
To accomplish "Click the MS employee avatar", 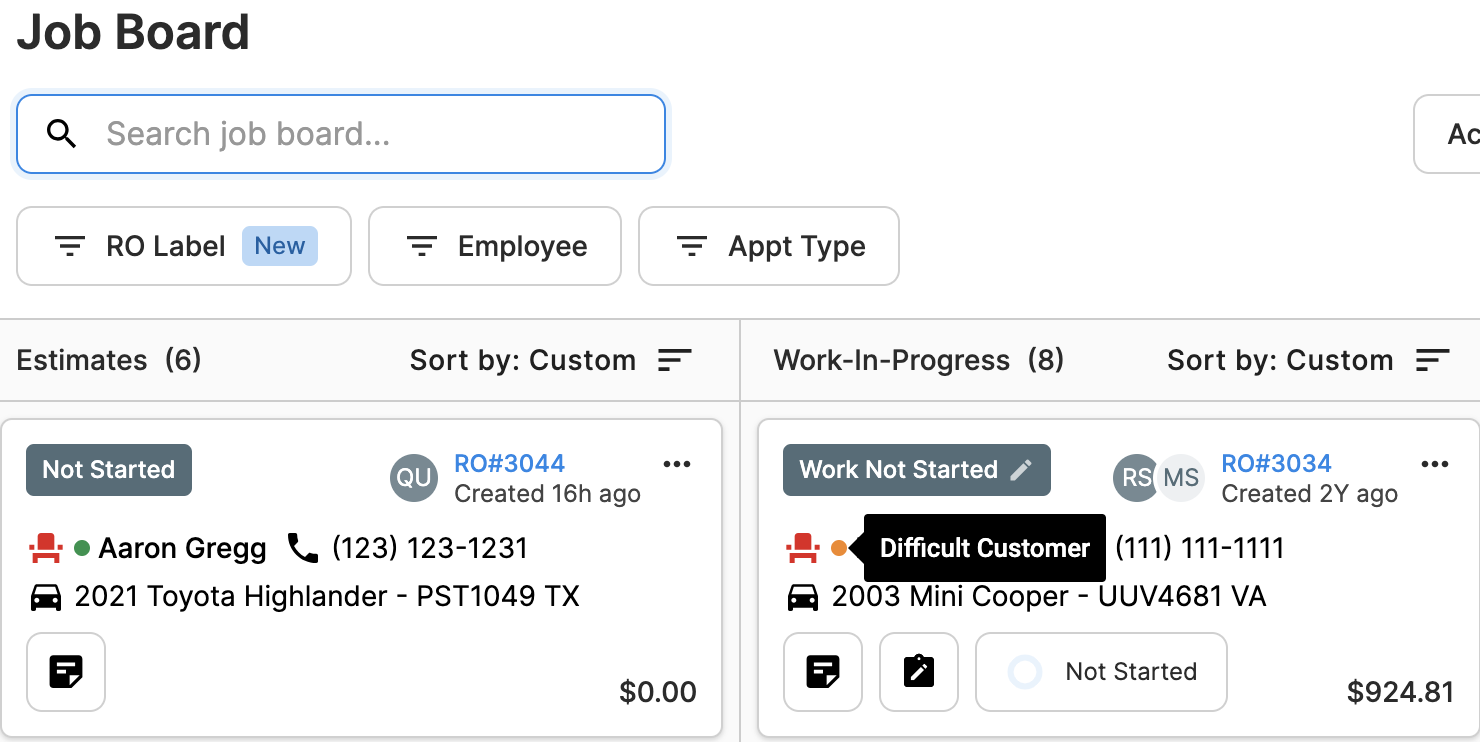I will click(1181, 478).
